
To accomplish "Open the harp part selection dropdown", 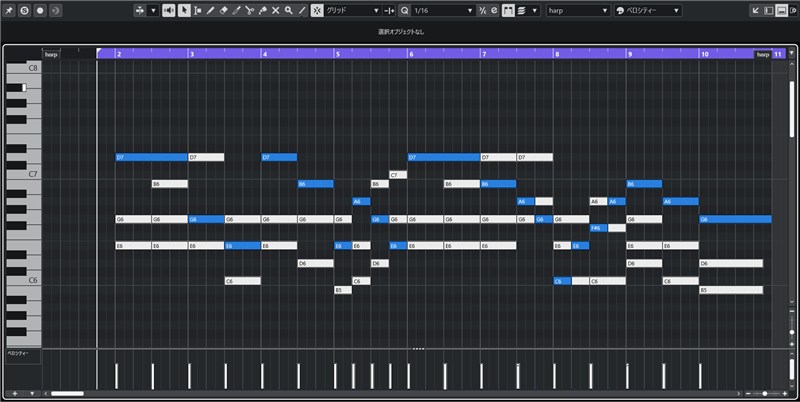I will pyautogui.click(x=578, y=10).
